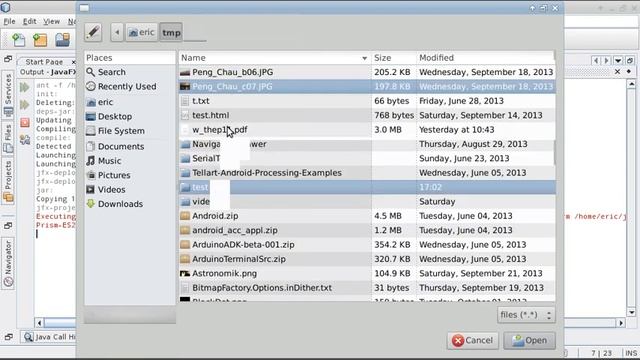The image size is (640, 360).
Task: Go to the eric path button
Action: click(141, 32)
